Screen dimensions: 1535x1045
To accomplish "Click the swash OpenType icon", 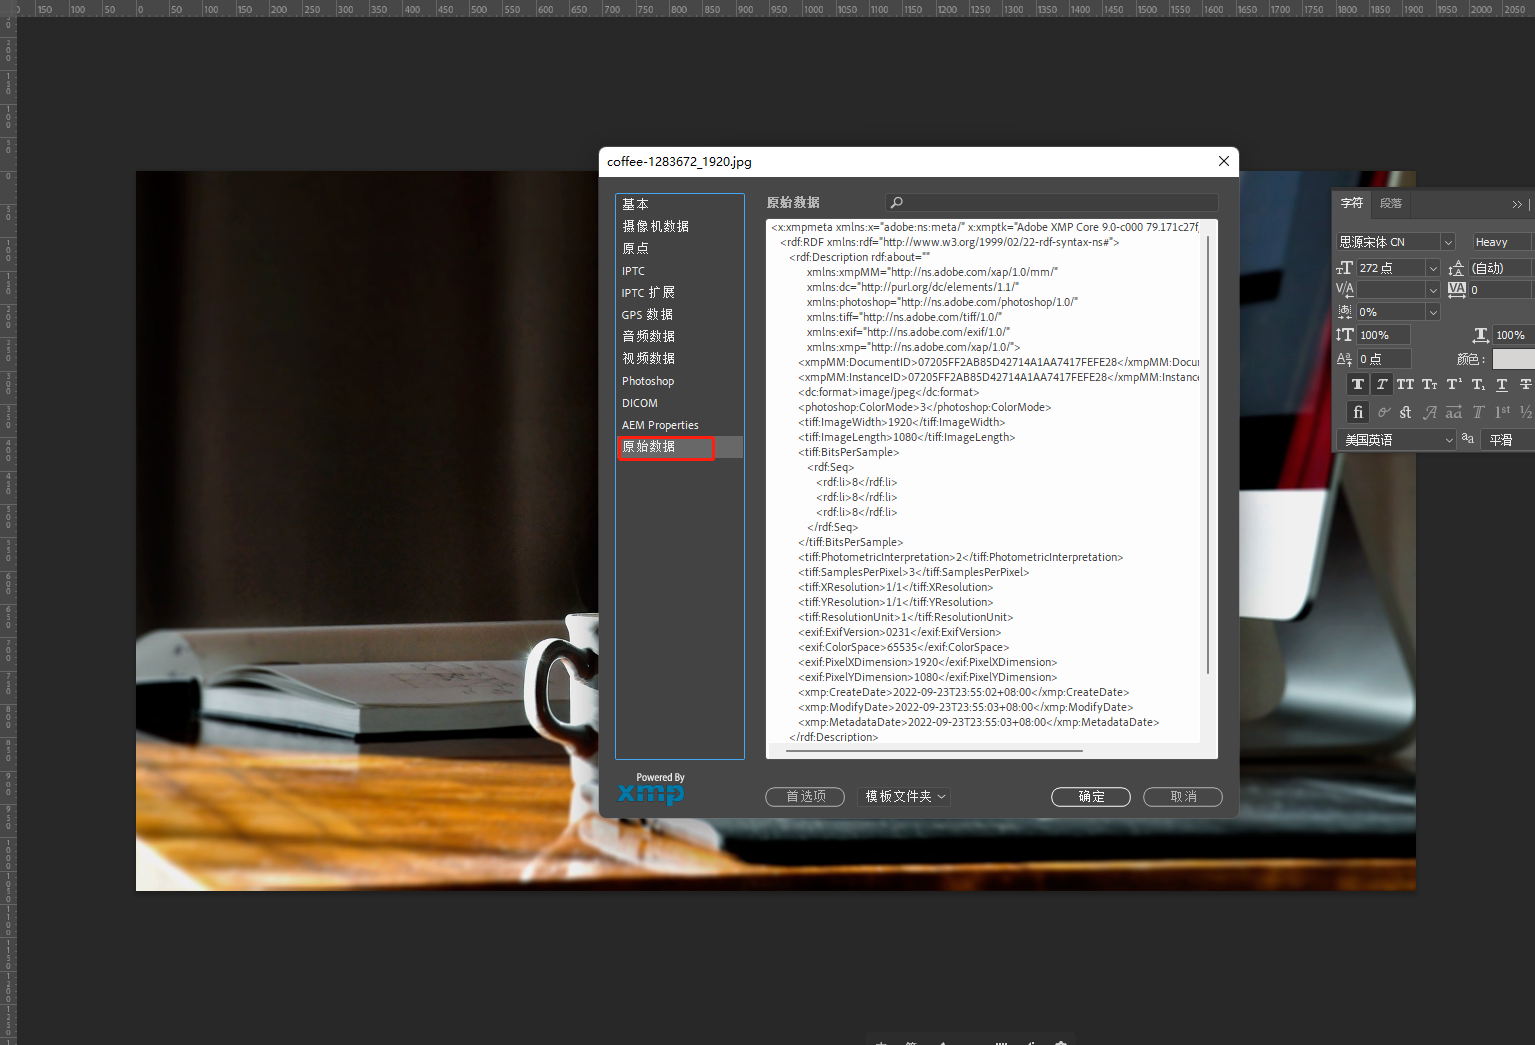I will pyautogui.click(x=1430, y=412).
